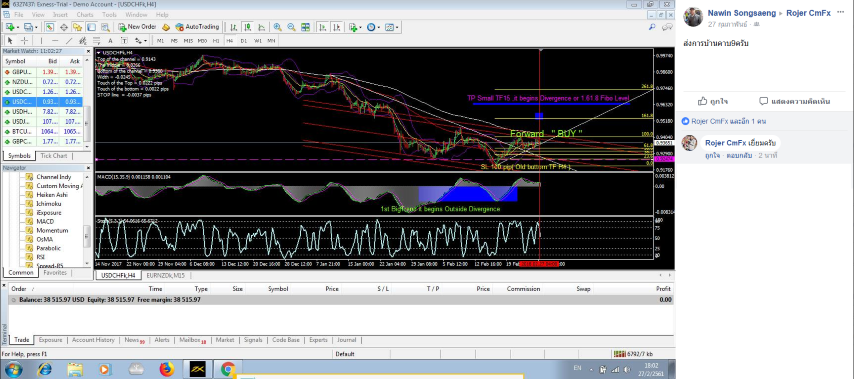Image resolution: width=854 pixels, height=379 pixels.
Task: Click the indicators list add icon
Action: (353, 27)
